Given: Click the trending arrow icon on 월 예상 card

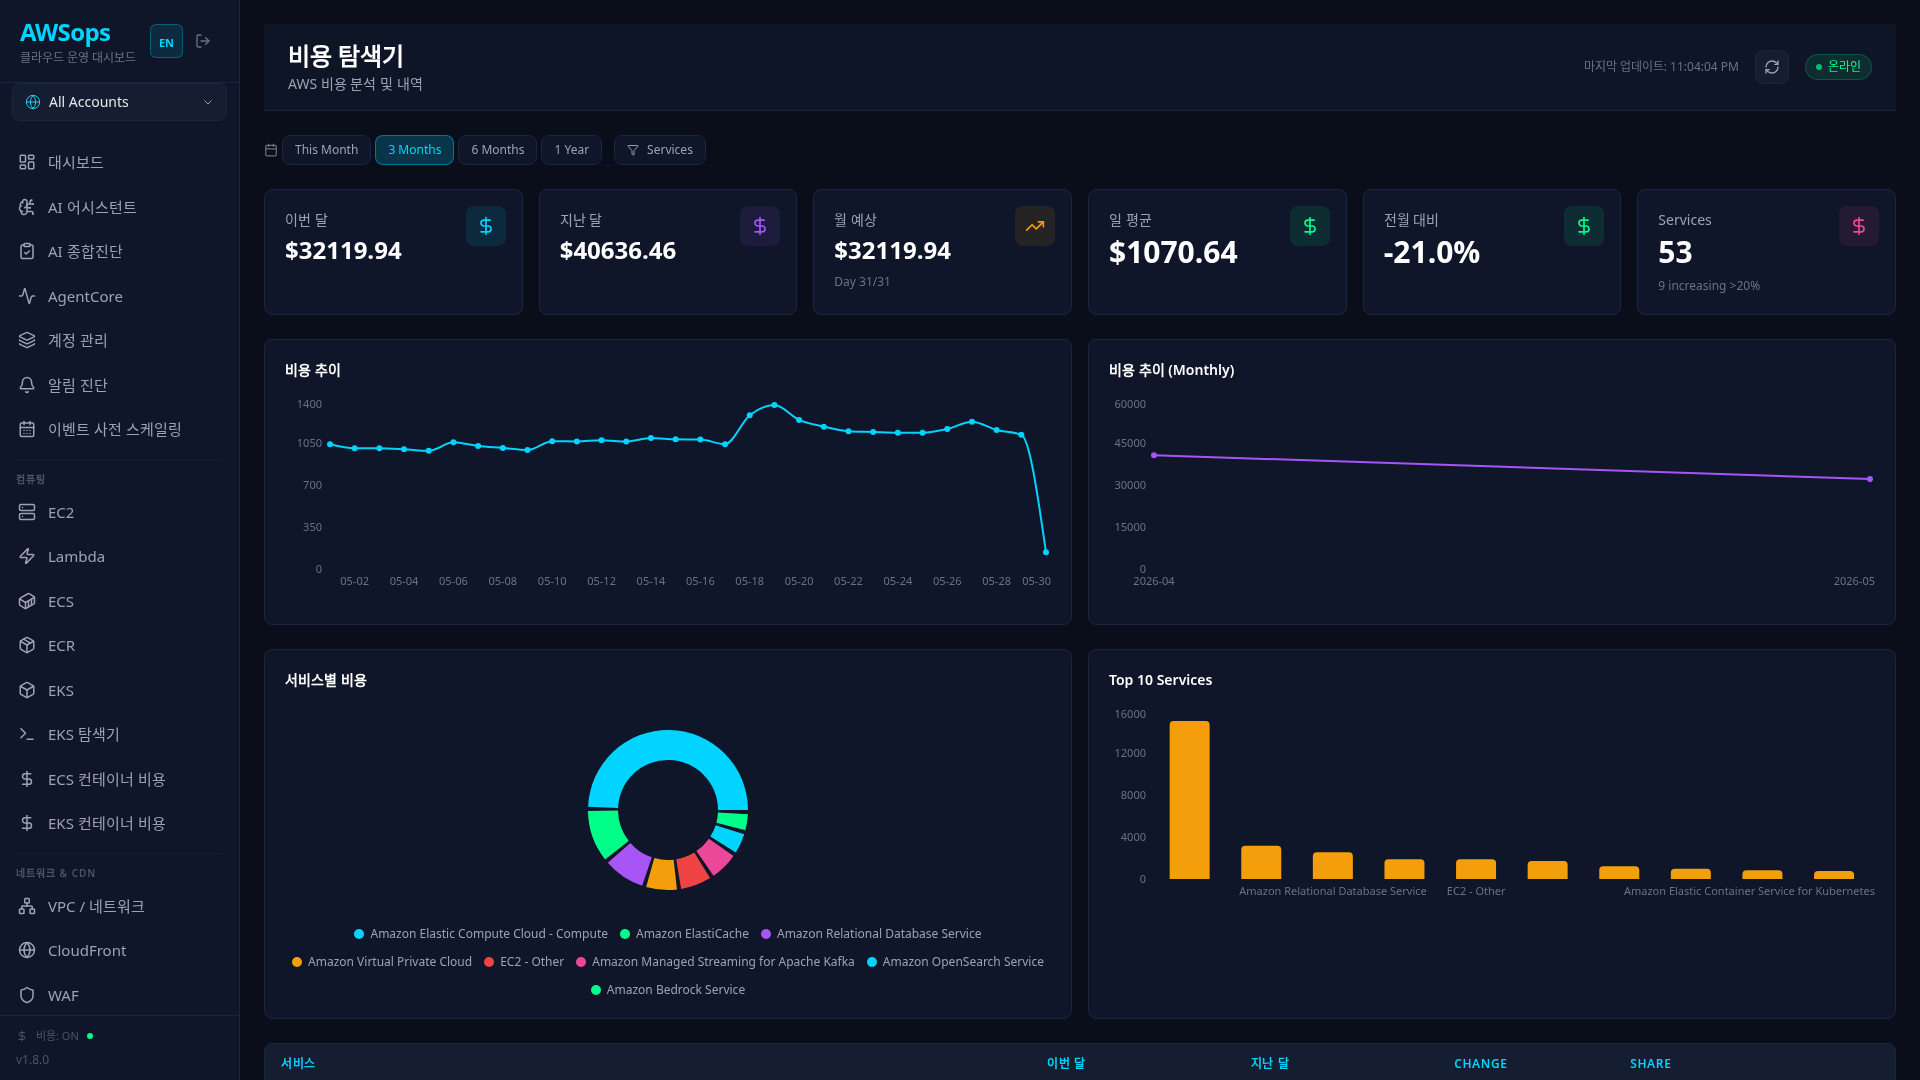Looking at the screenshot, I should (x=1035, y=226).
